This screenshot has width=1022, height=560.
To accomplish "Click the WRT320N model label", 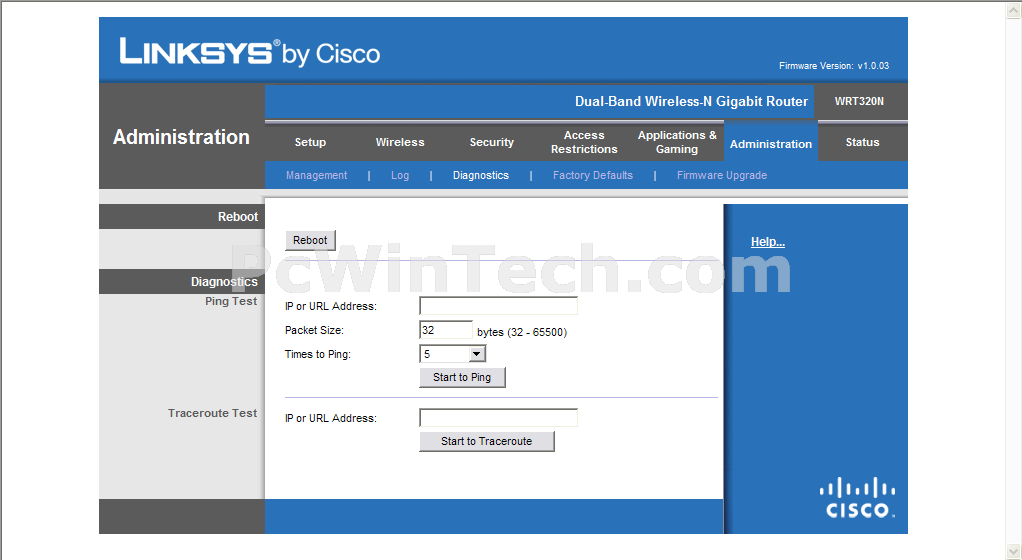I will point(859,101).
